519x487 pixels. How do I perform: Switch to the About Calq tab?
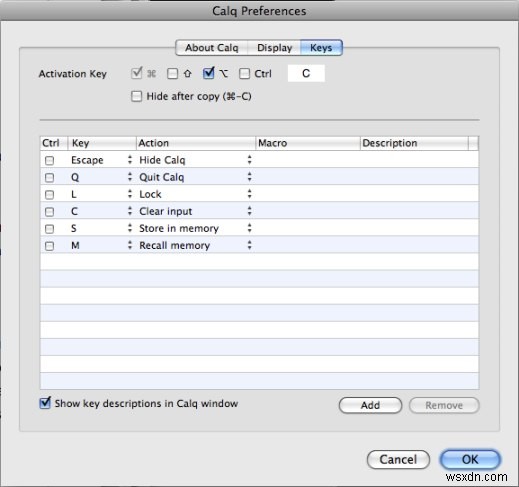click(212, 48)
